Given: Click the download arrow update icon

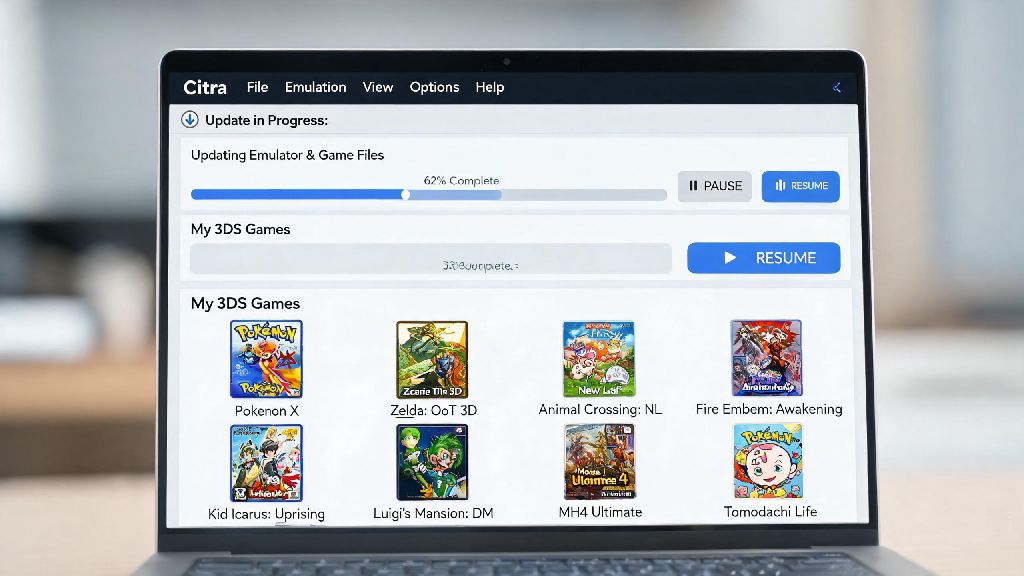Looking at the screenshot, I should coord(190,120).
